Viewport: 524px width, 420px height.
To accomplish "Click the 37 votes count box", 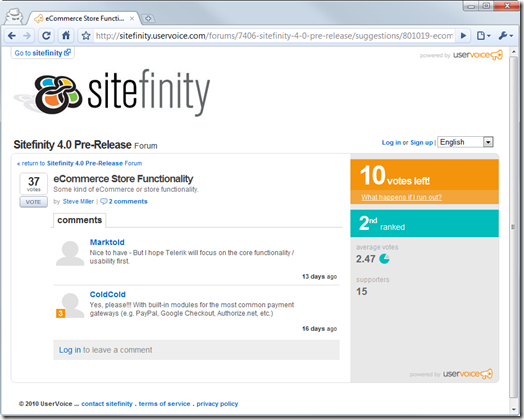I will (x=33, y=183).
